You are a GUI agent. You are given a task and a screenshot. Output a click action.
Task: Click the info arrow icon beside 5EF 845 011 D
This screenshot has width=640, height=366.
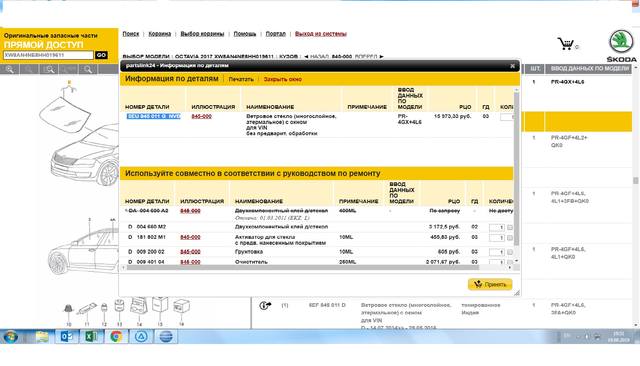click(x=265, y=305)
